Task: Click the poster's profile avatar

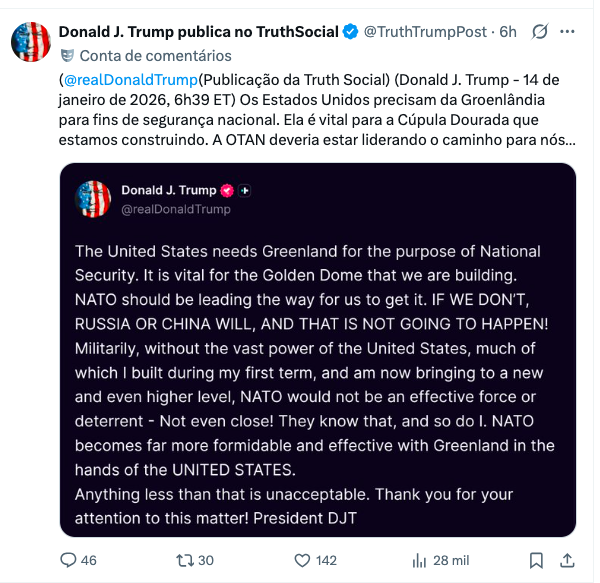Action: 32,42
